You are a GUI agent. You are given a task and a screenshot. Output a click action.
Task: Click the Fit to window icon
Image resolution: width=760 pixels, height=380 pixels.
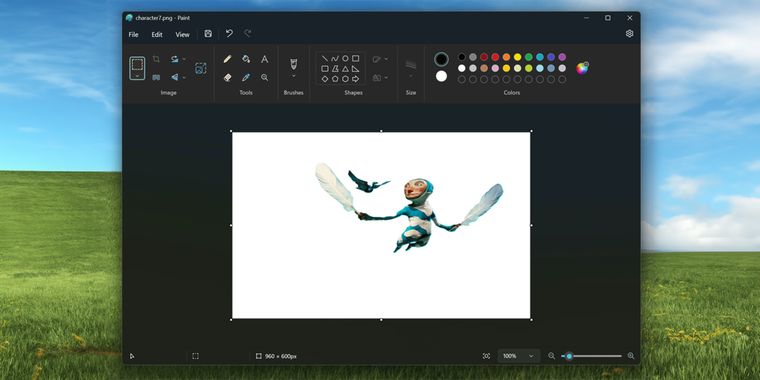click(486, 356)
